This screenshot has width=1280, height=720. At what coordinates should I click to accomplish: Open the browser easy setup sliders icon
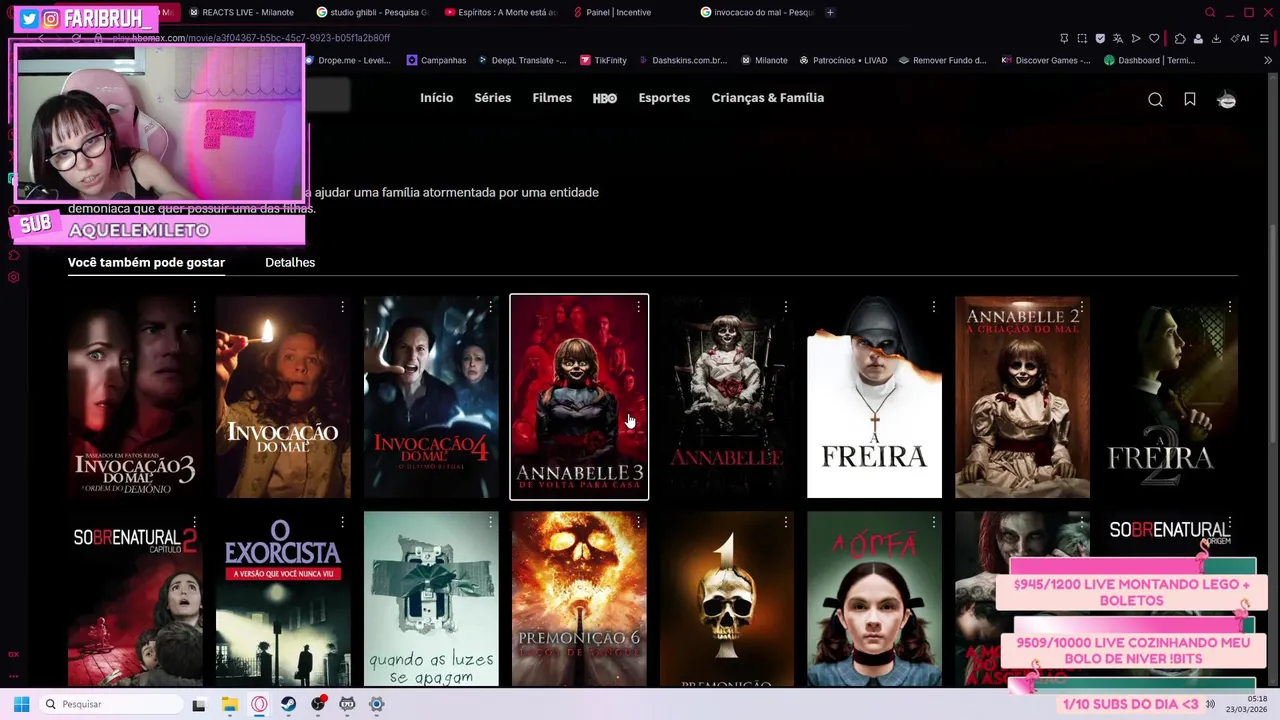pyautogui.click(x=1264, y=38)
